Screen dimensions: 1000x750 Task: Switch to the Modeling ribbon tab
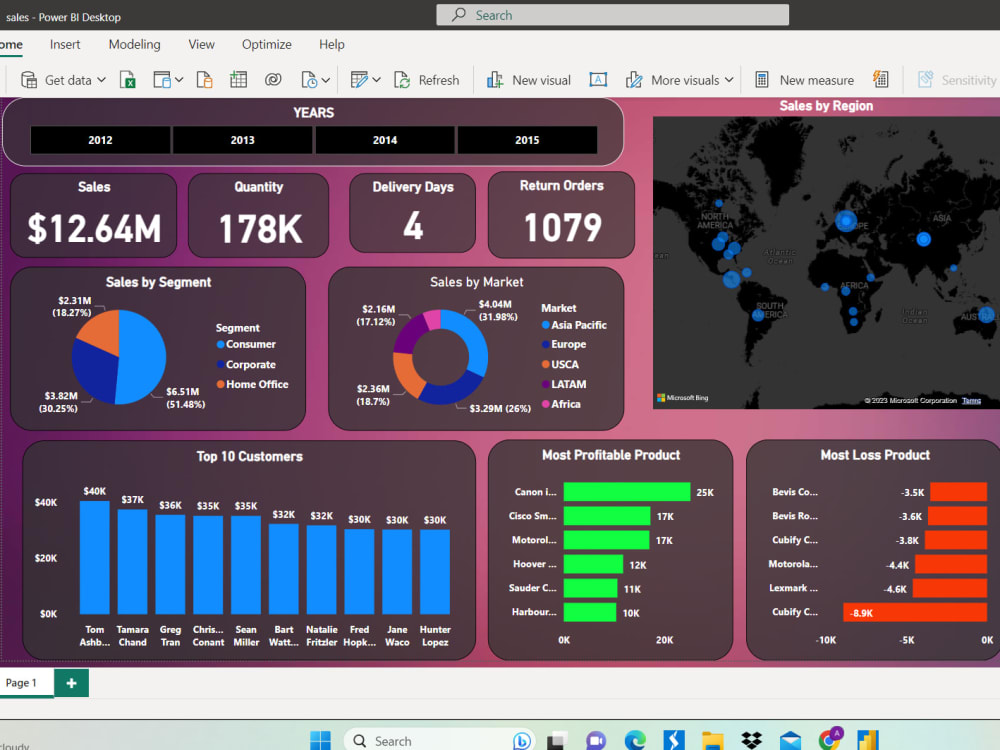(x=134, y=44)
